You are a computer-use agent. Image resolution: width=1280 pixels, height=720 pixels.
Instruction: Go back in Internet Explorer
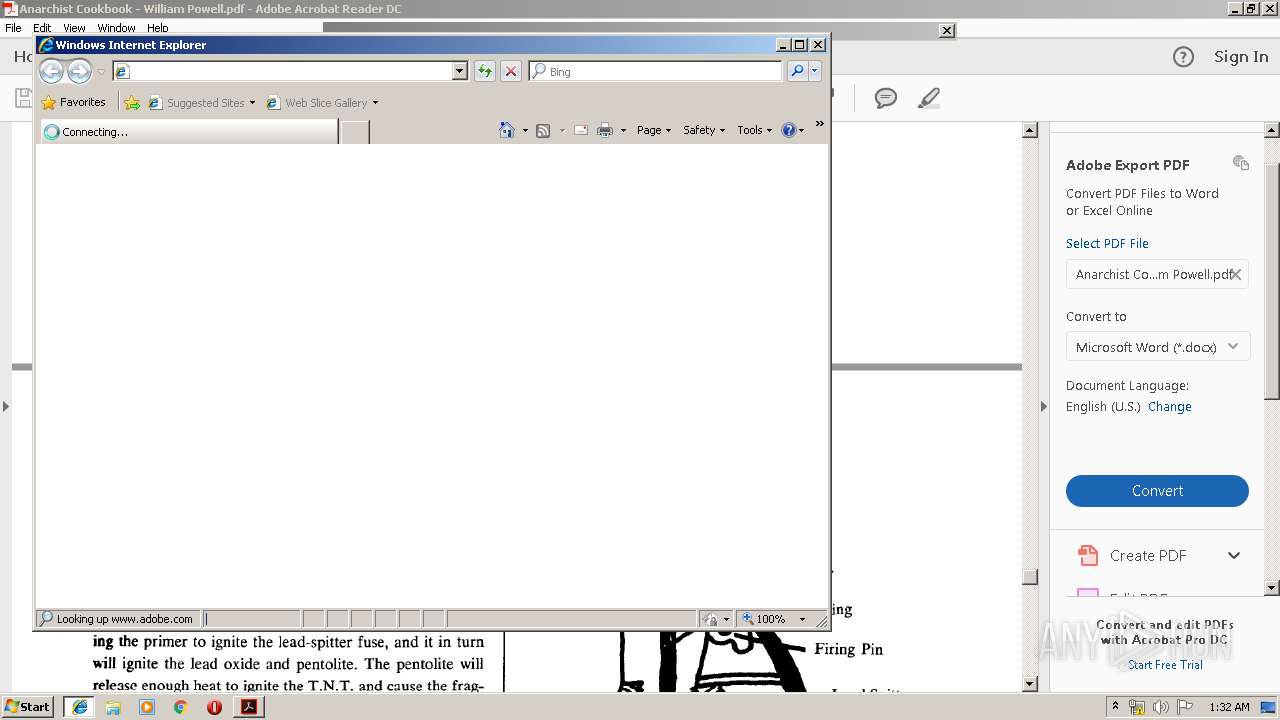click(51, 71)
